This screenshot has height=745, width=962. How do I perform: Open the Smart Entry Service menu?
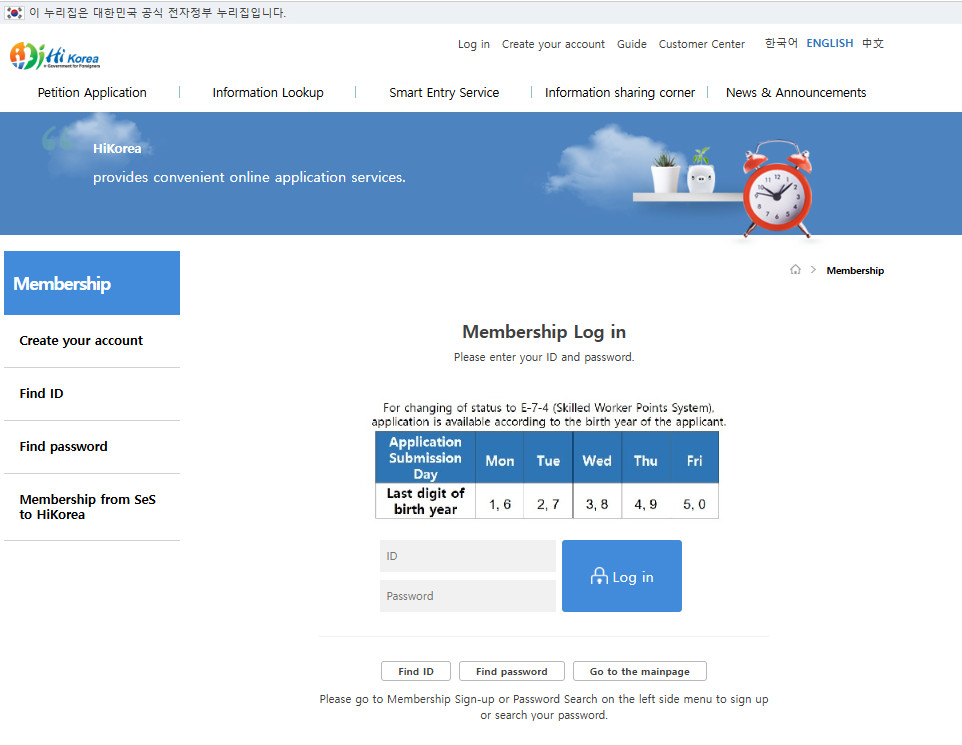click(444, 93)
